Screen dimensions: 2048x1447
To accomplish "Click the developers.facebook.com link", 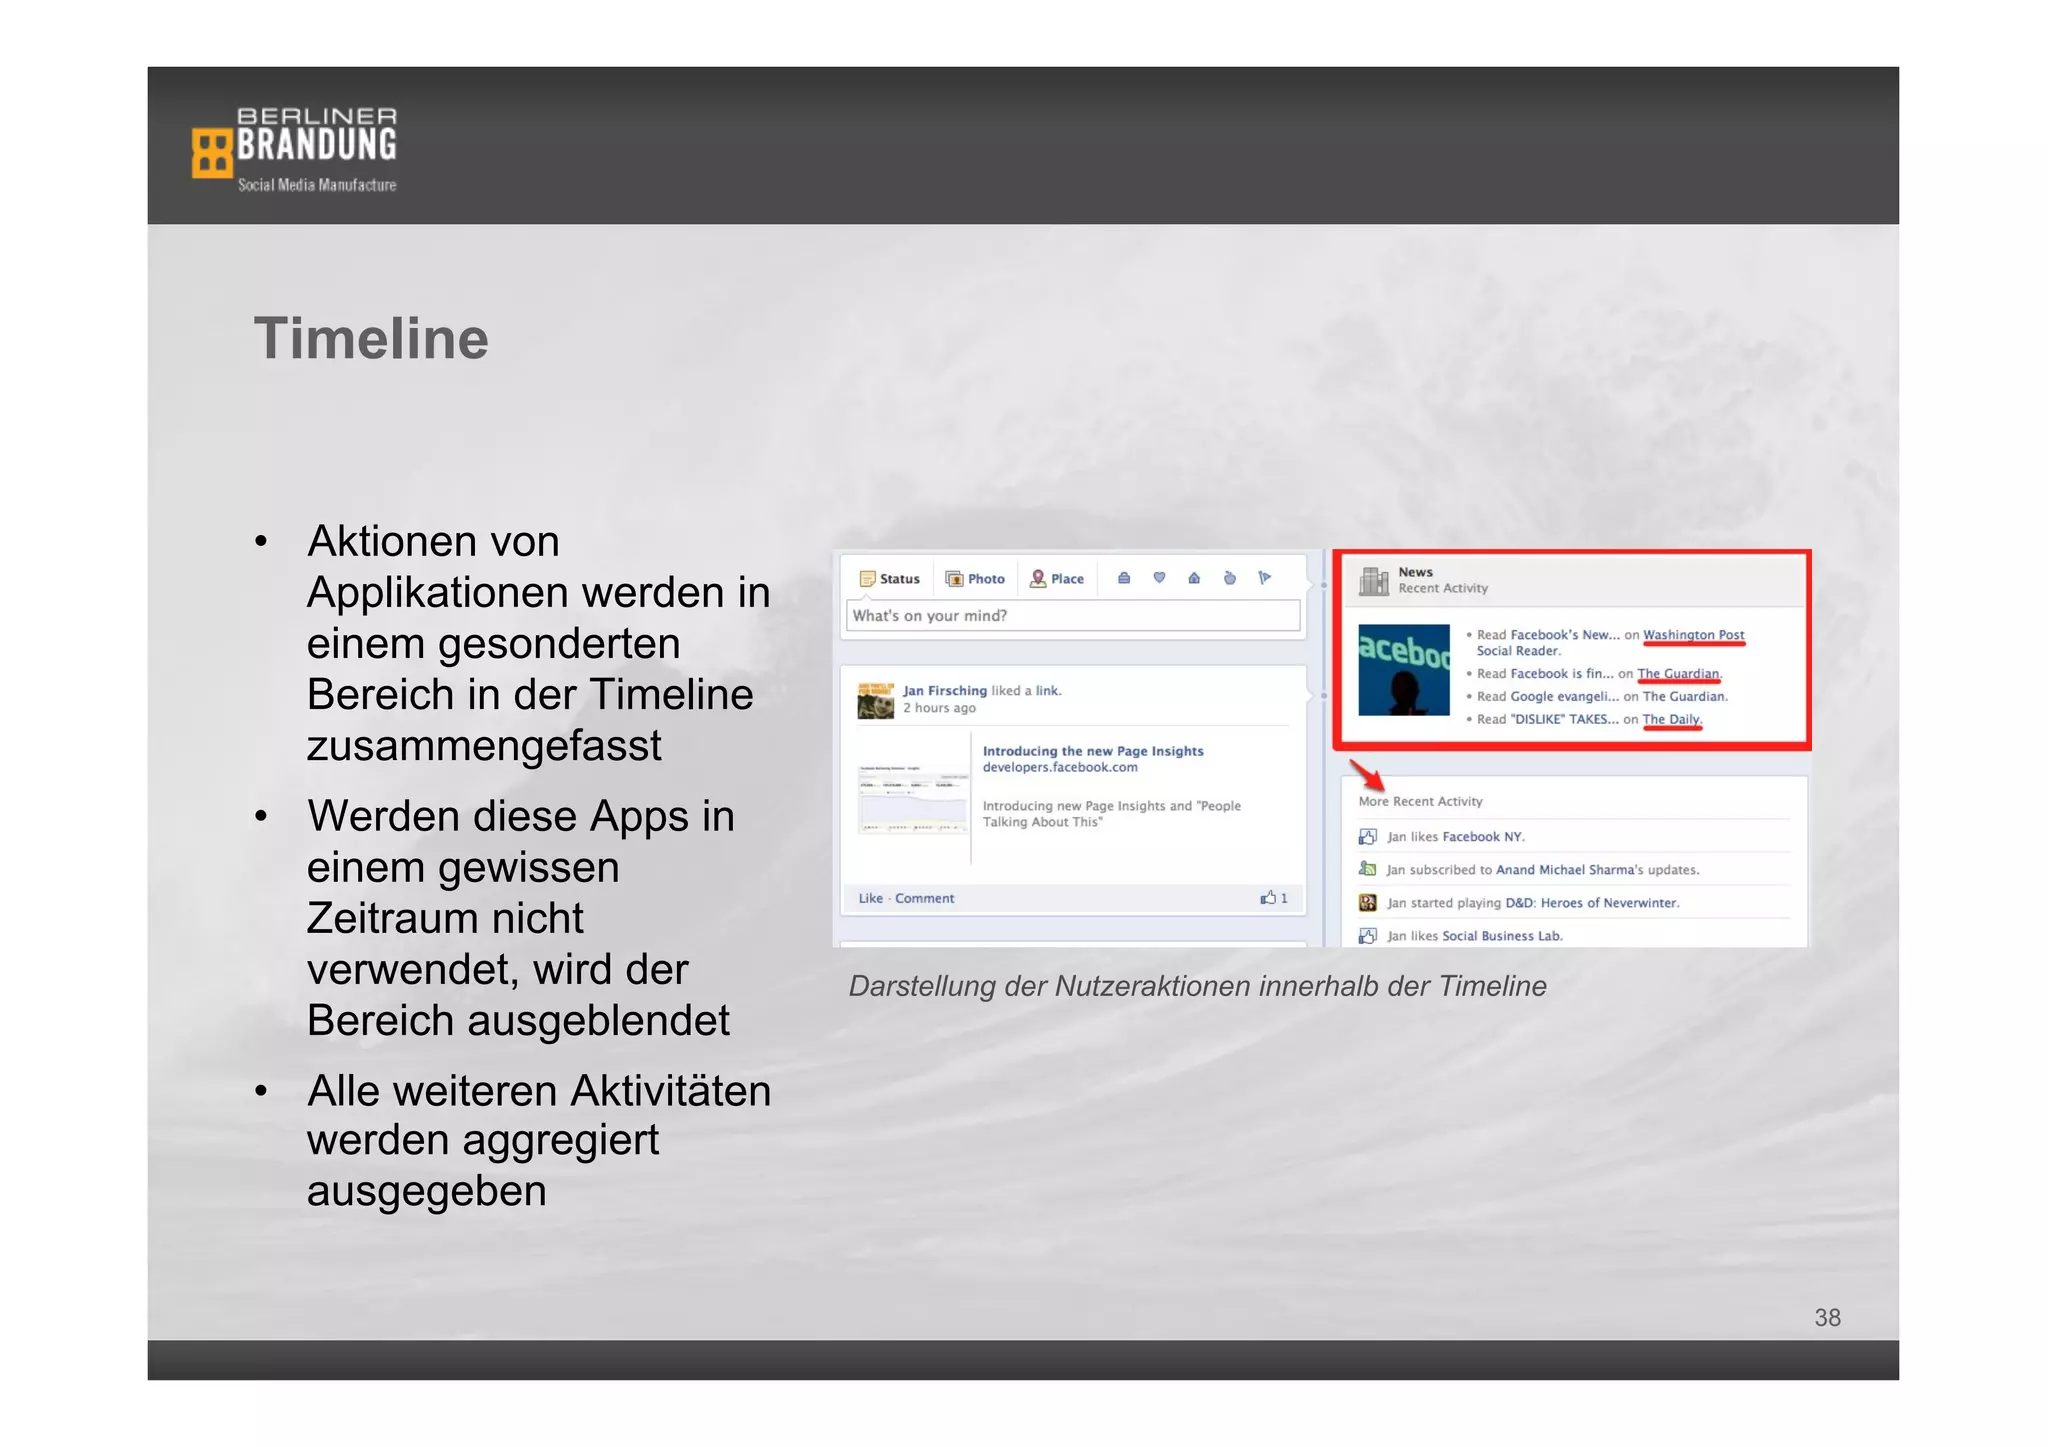I will coord(1060,767).
